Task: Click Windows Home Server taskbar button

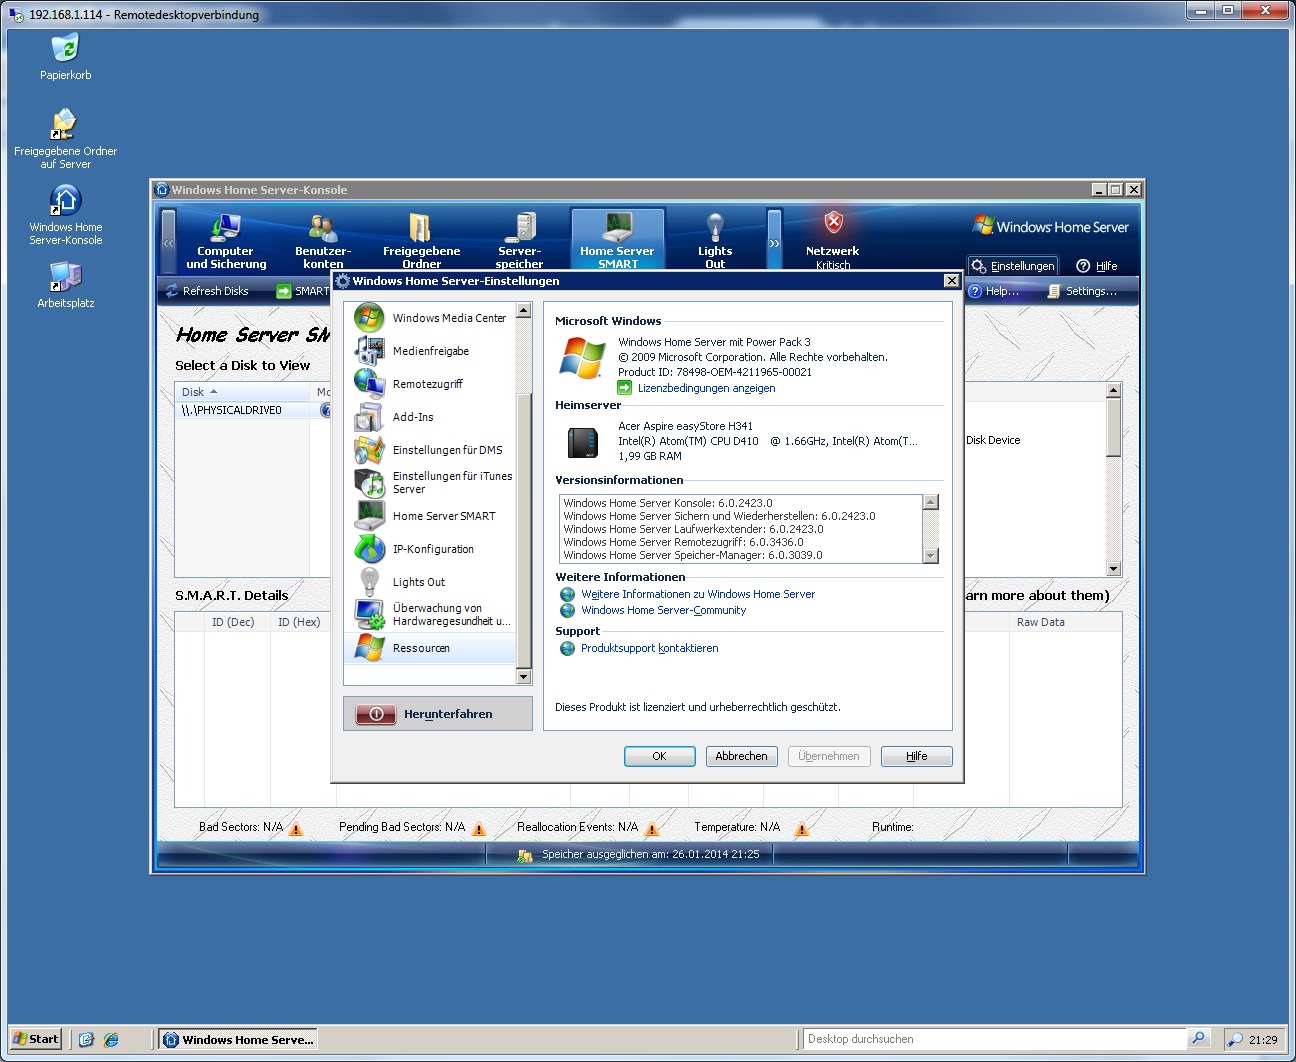Action: (x=238, y=1039)
